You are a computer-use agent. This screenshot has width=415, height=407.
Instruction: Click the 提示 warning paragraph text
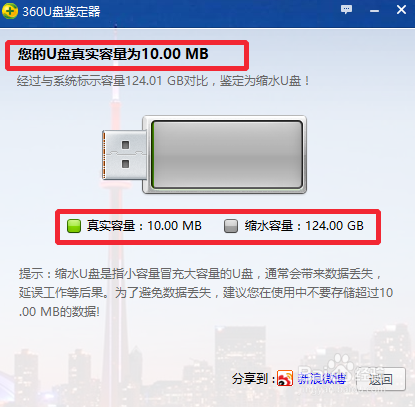(206, 293)
